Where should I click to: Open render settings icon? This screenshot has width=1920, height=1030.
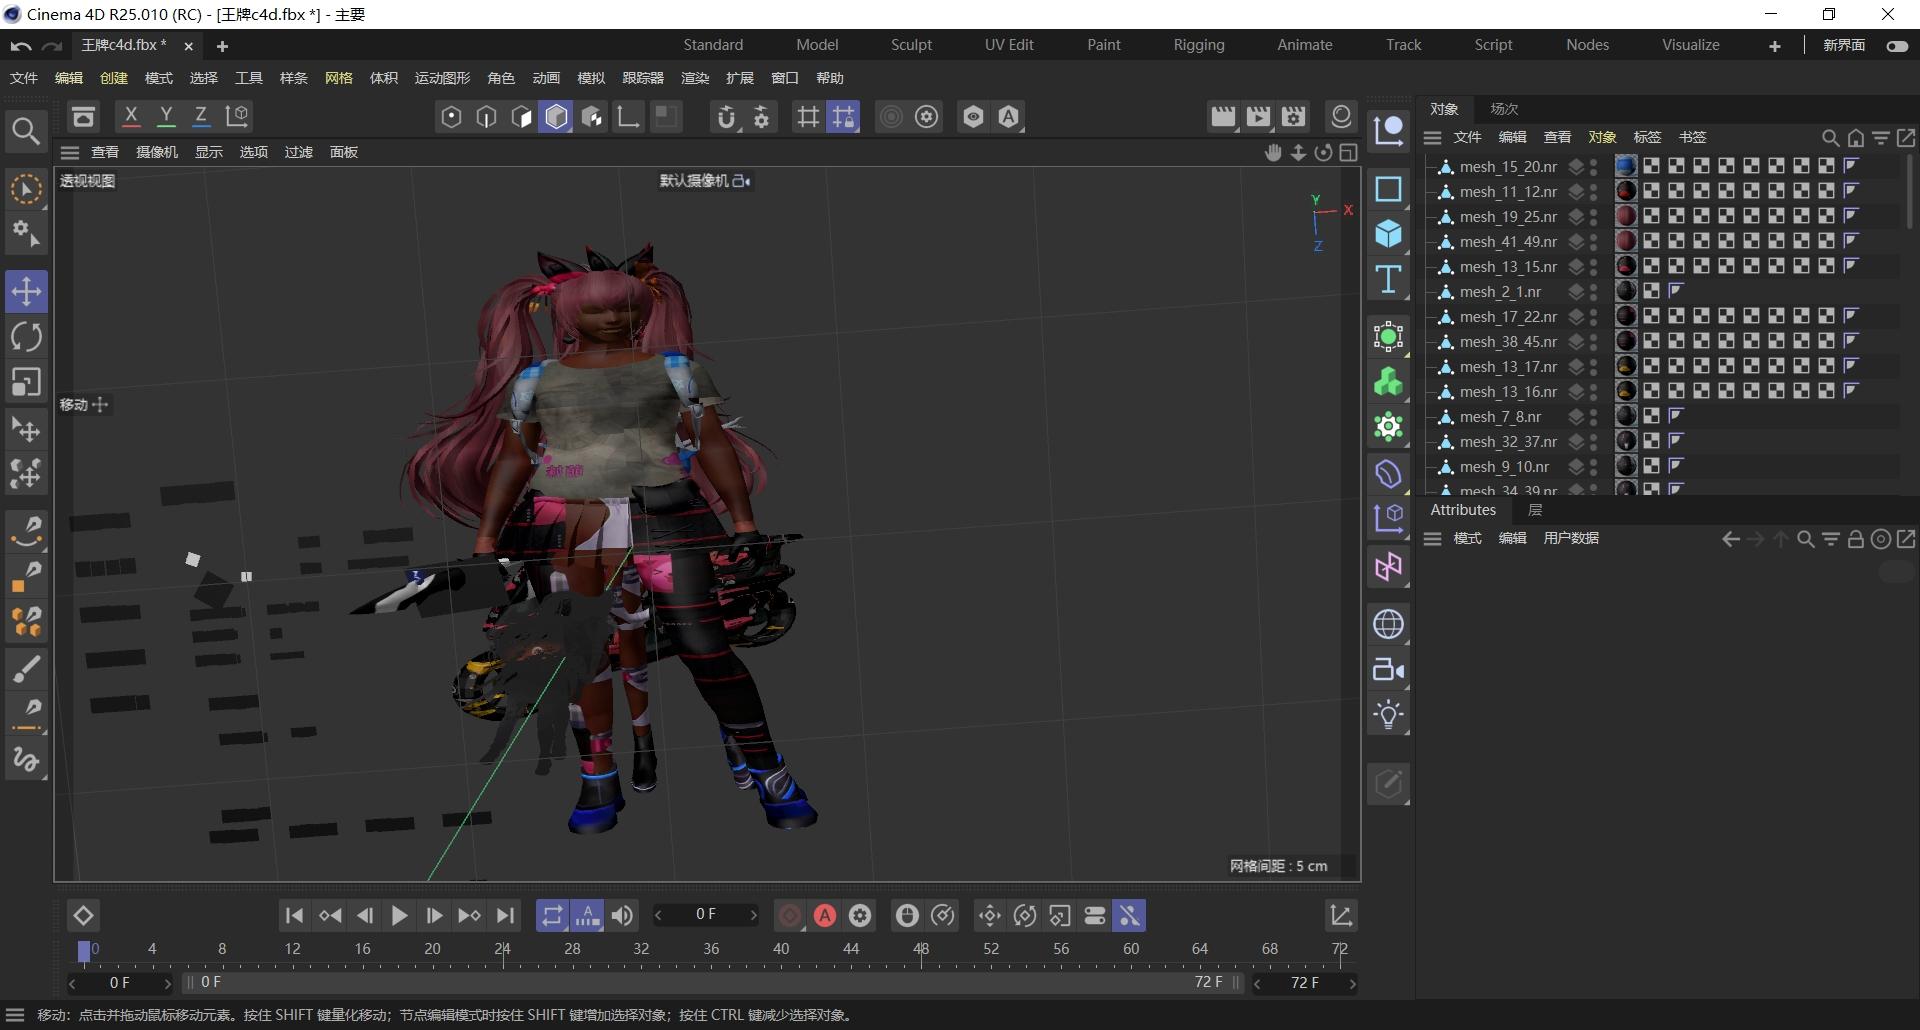point(1294,117)
